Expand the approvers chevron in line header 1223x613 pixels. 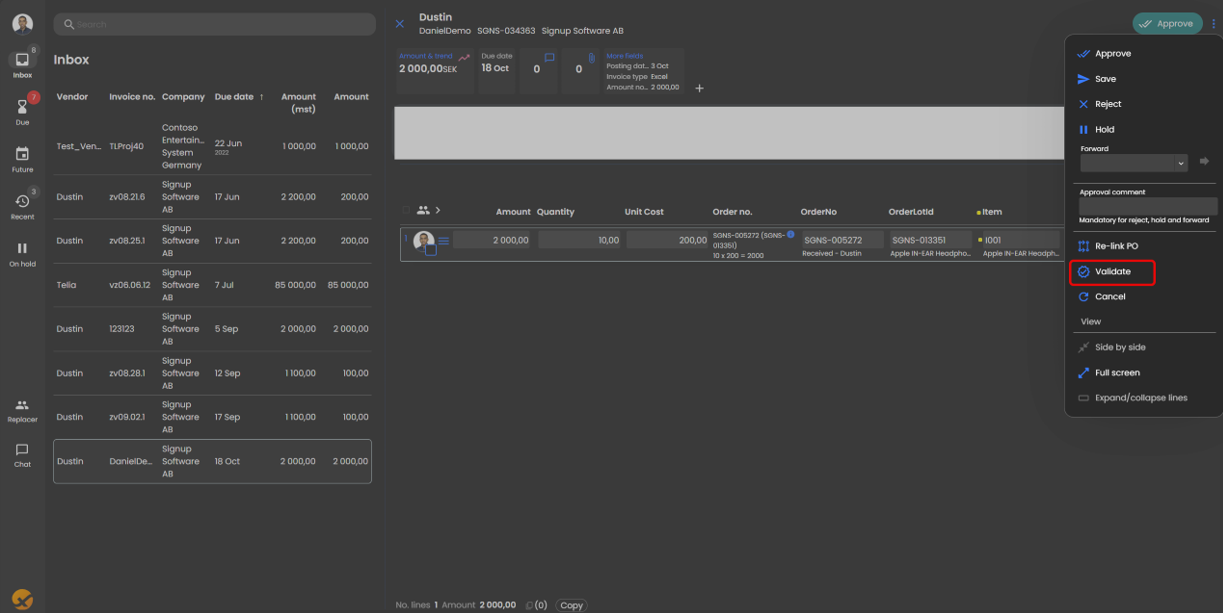point(438,211)
